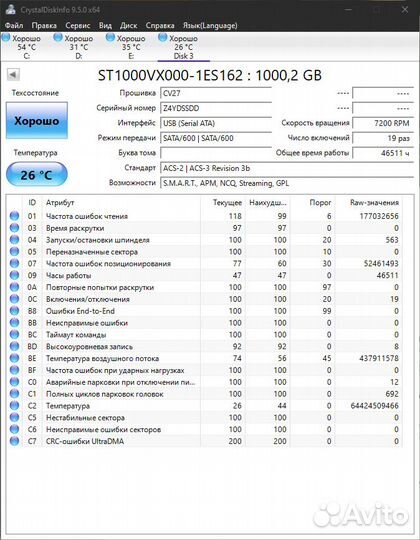This screenshot has height=540, width=420.
Task: Open the Вид menu
Action: (105, 25)
